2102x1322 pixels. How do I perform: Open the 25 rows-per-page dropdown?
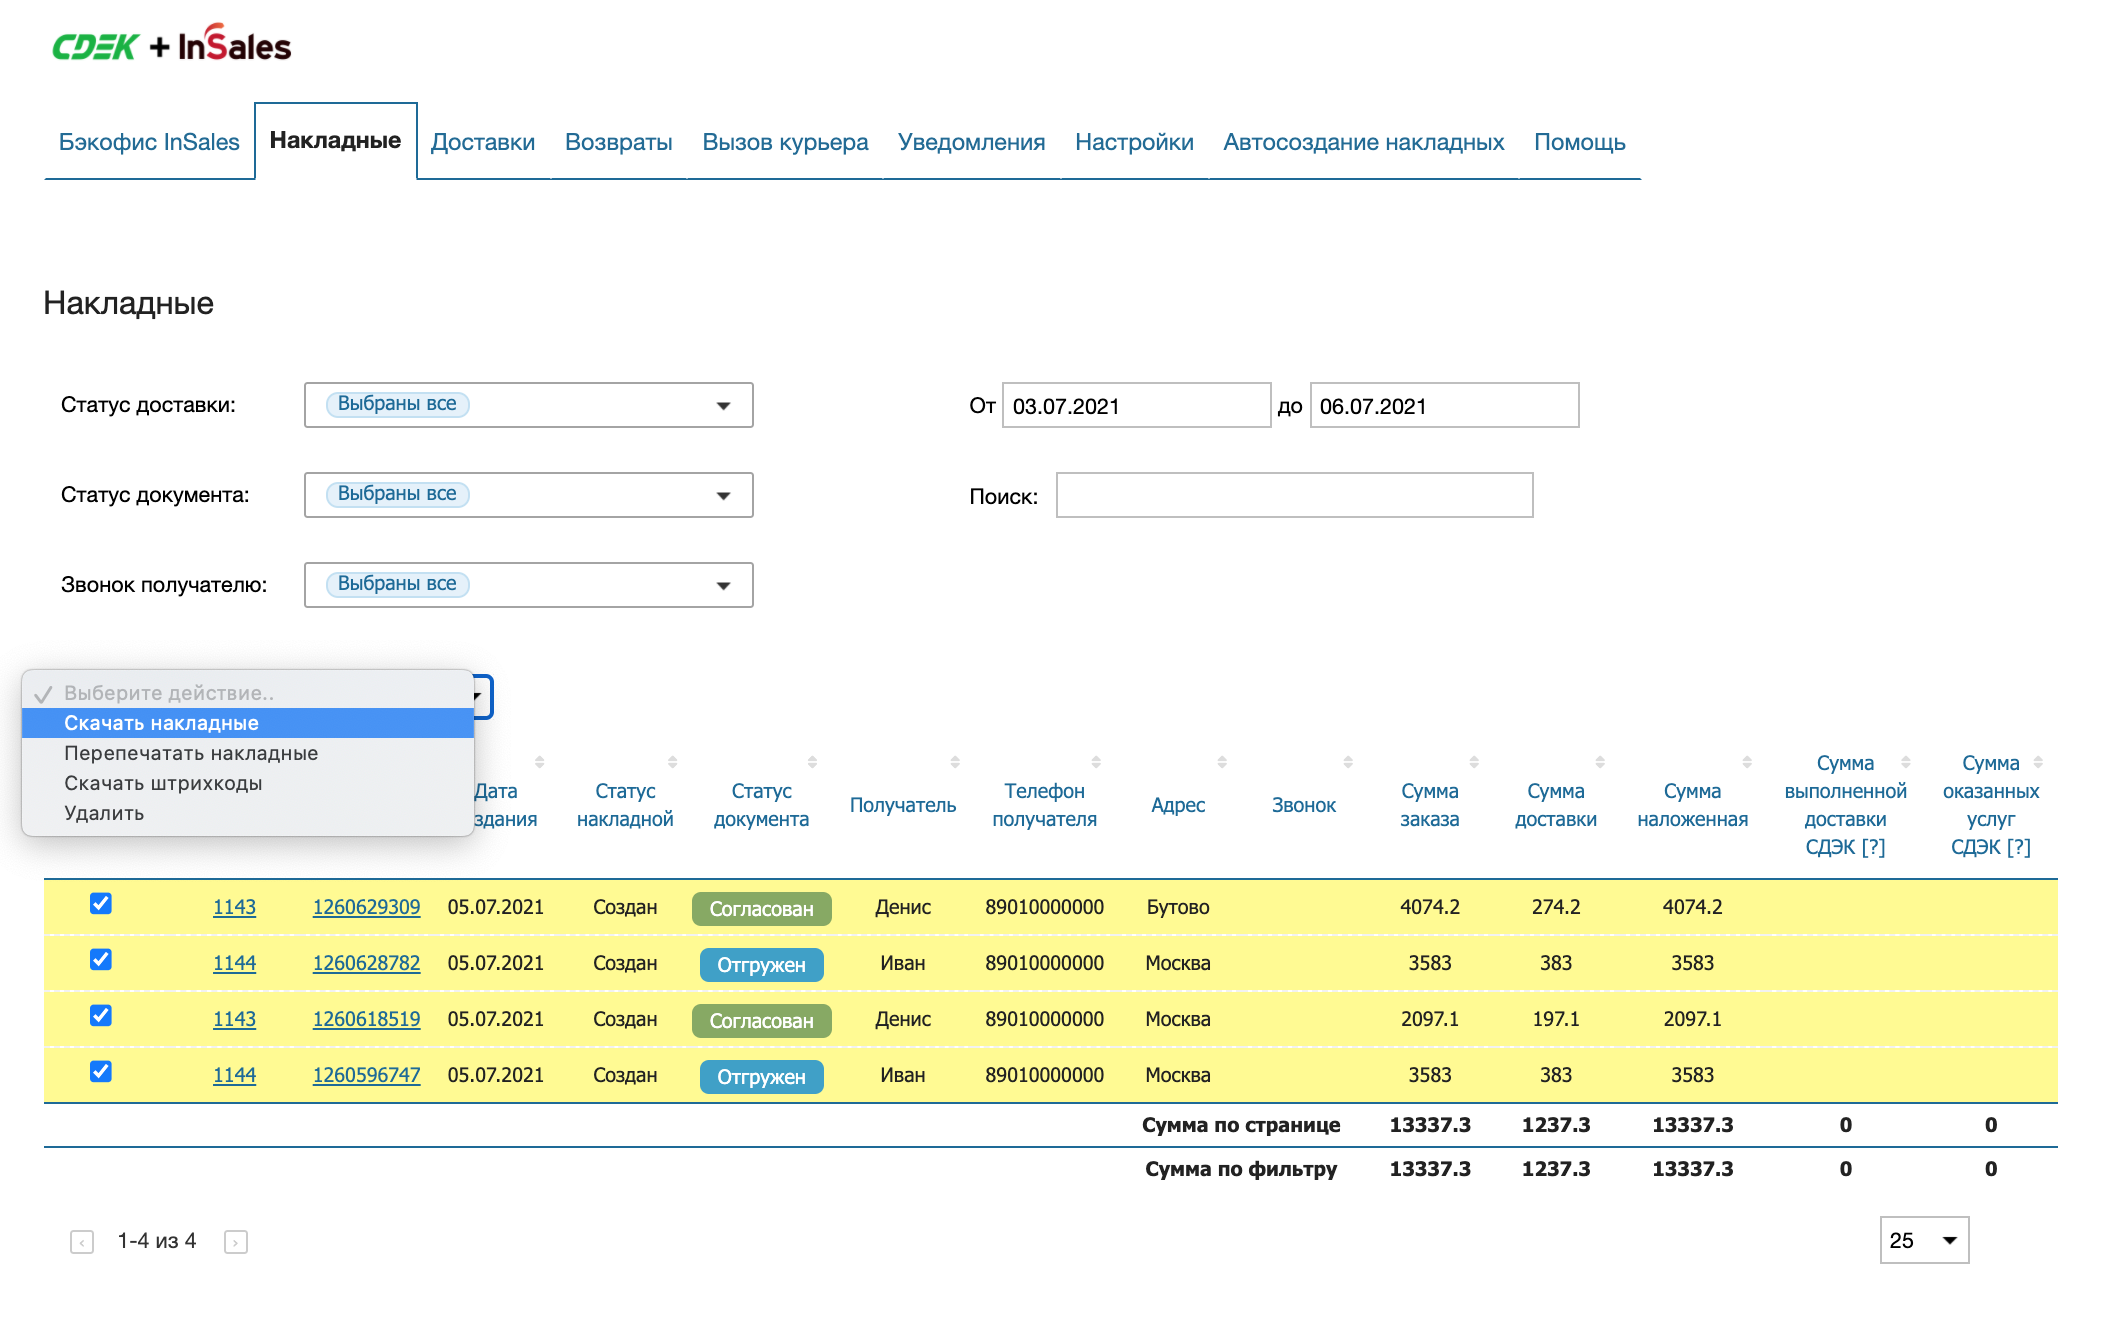pos(1923,1240)
